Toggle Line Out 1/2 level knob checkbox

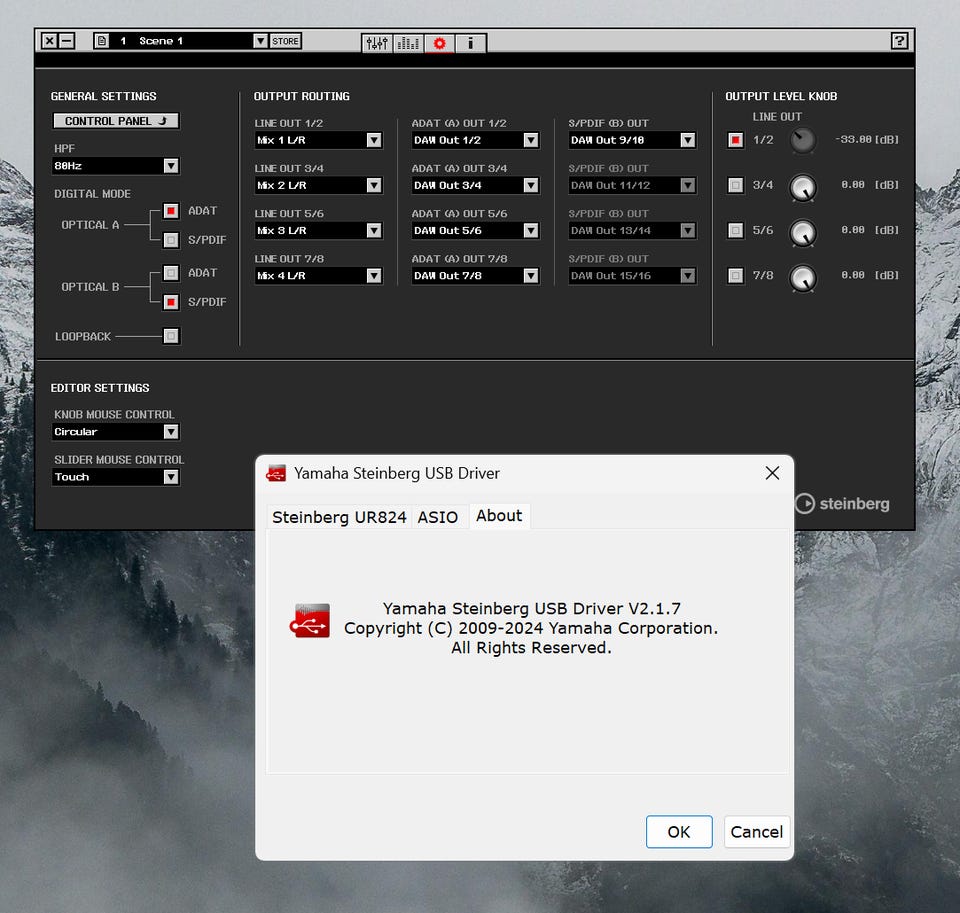click(736, 140)
